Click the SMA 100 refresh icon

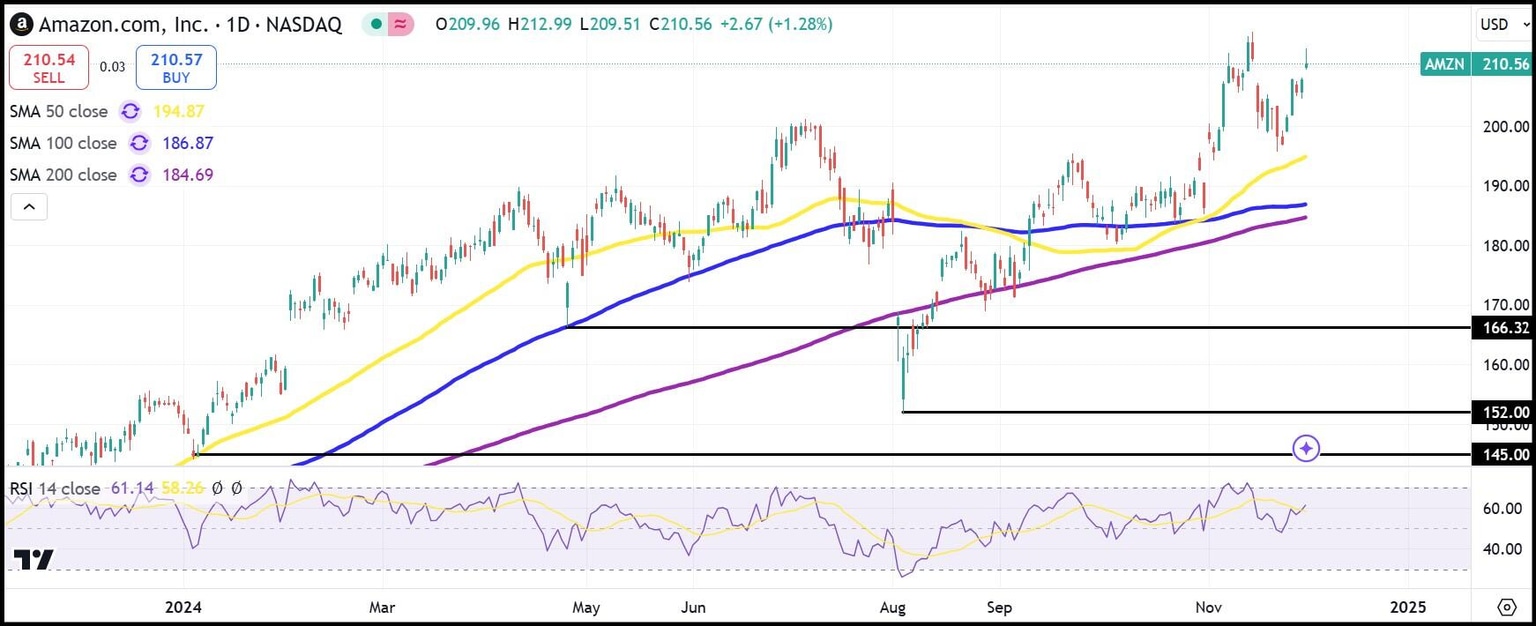(139, 143)
